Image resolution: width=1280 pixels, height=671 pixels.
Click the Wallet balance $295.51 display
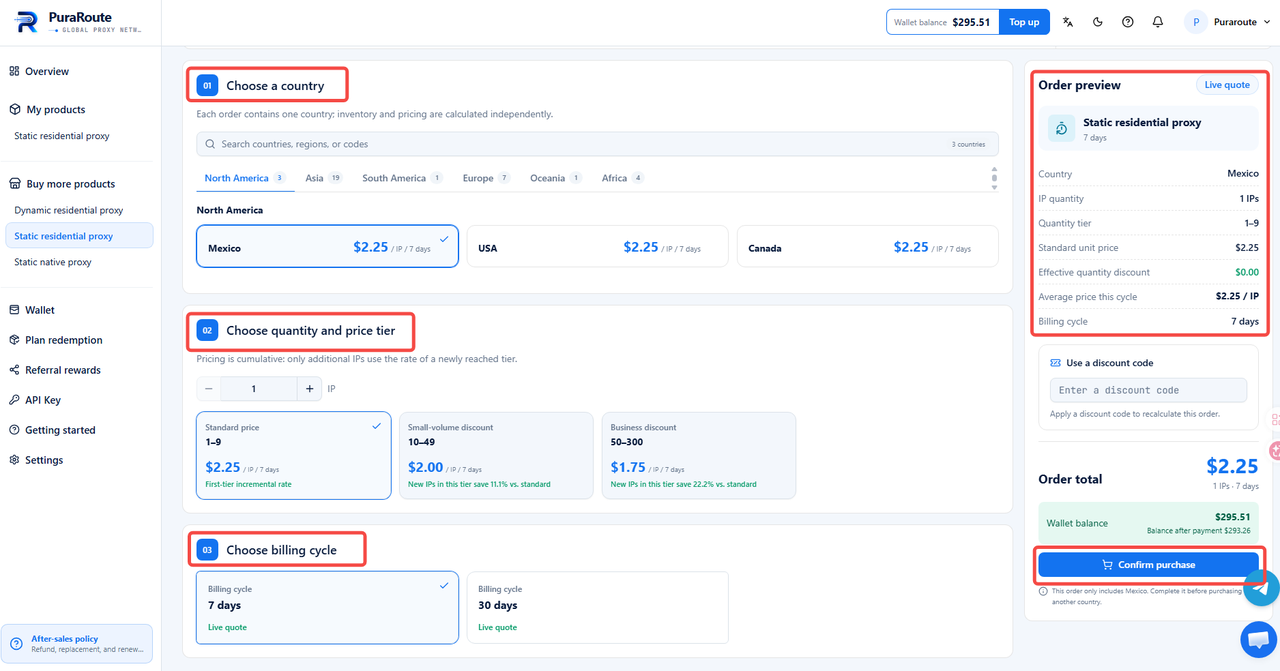[x=942, y=22]
